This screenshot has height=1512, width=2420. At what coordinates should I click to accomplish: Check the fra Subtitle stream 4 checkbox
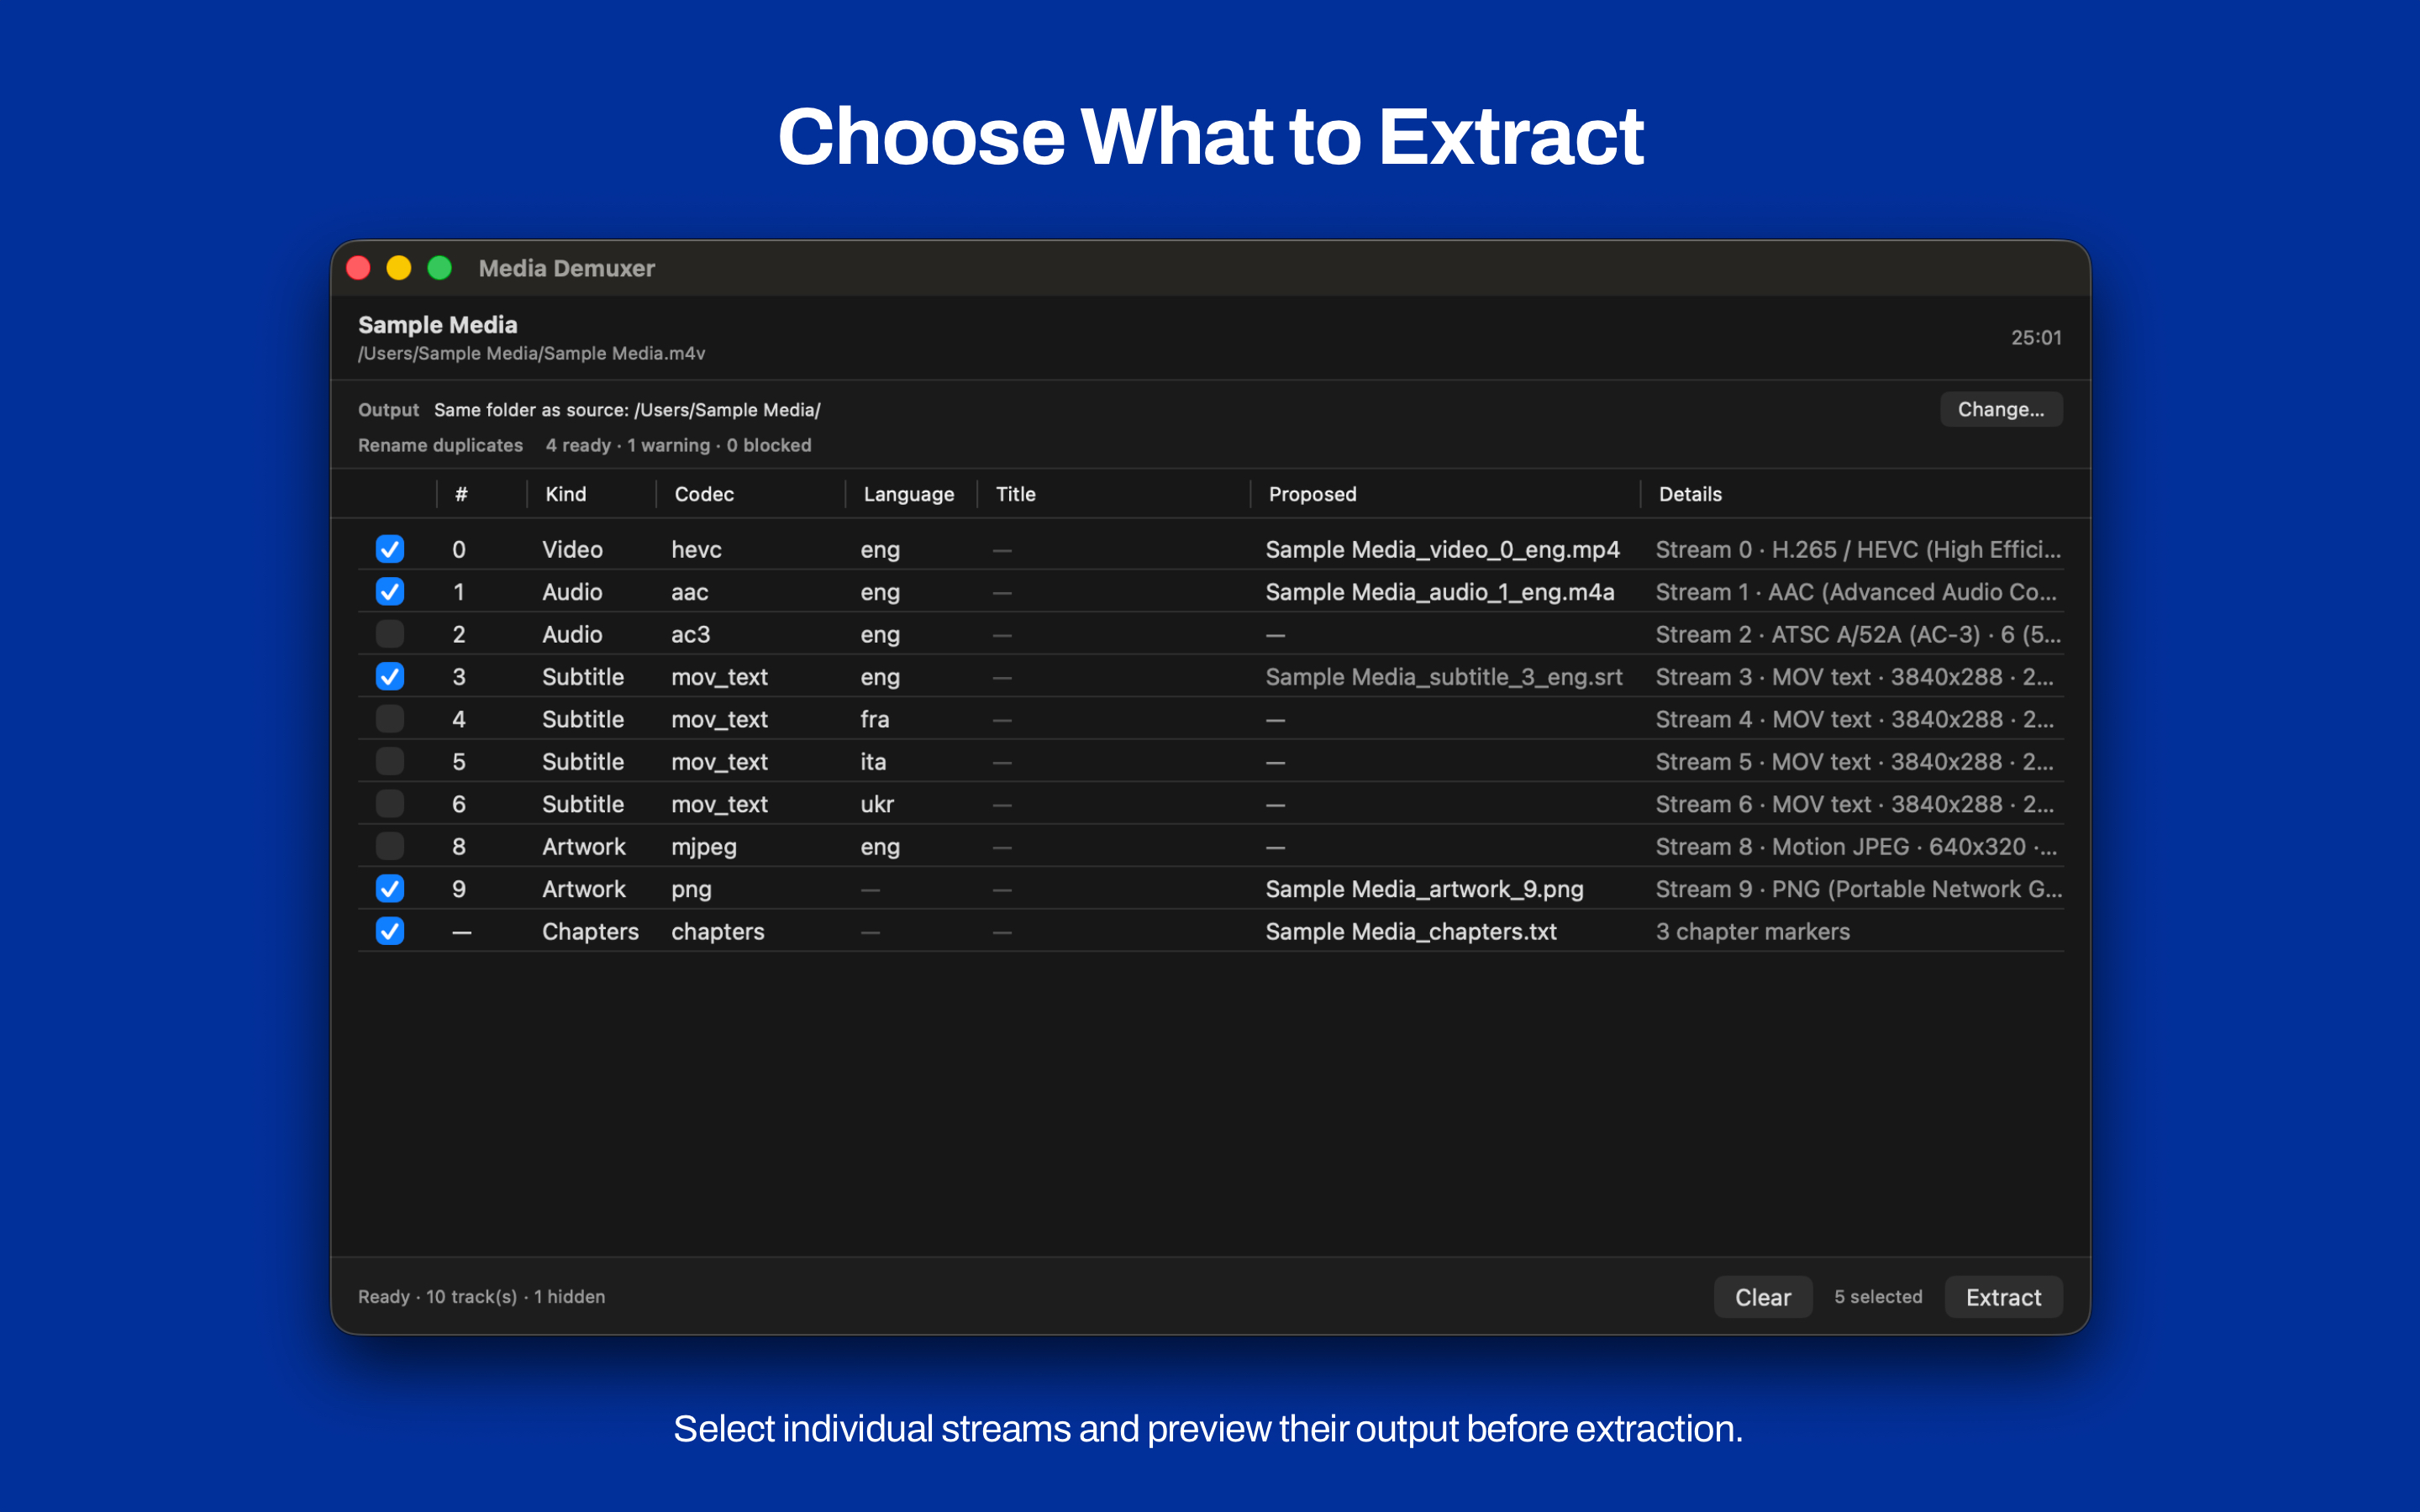coord(390,719)
